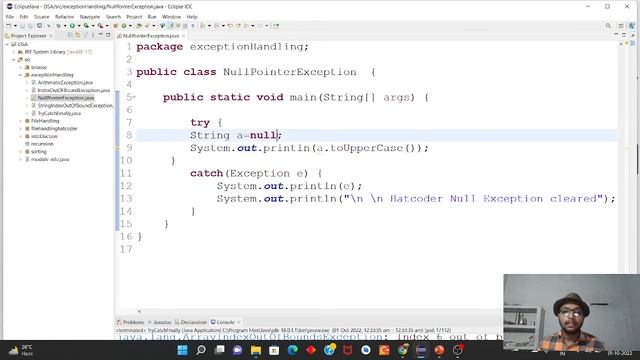The image size is (640, 360).
Task: Expand the FileHandling package
Action: [x=20, y=121]
